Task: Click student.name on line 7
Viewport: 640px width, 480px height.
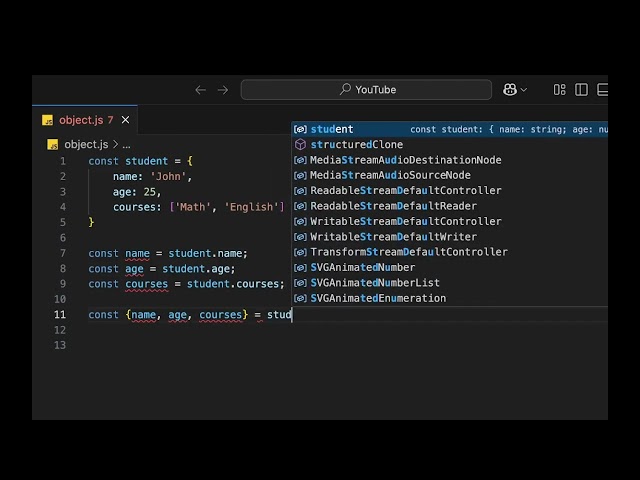Action: [205, 253]
